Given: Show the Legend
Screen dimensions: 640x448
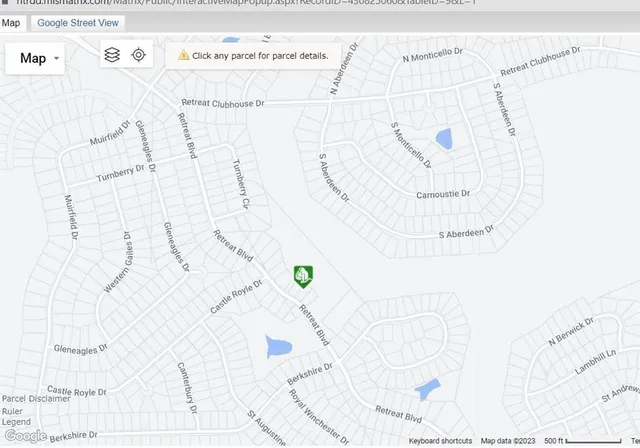Looking at the screenshot, I should point(15,421).
